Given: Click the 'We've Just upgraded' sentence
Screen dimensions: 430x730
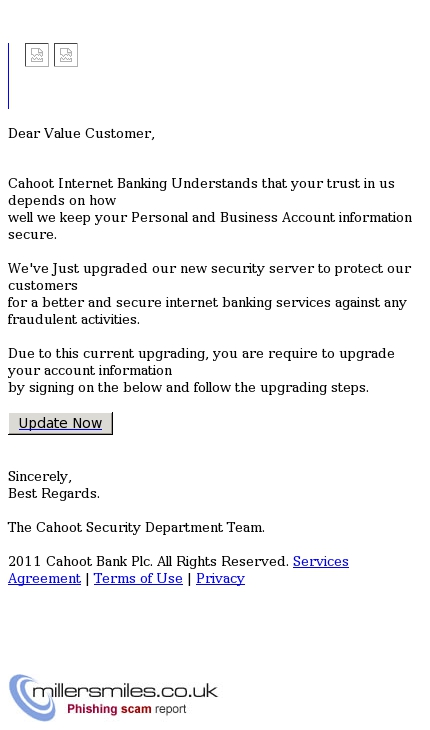Looking at the screenshot, I should pos(209,294).
